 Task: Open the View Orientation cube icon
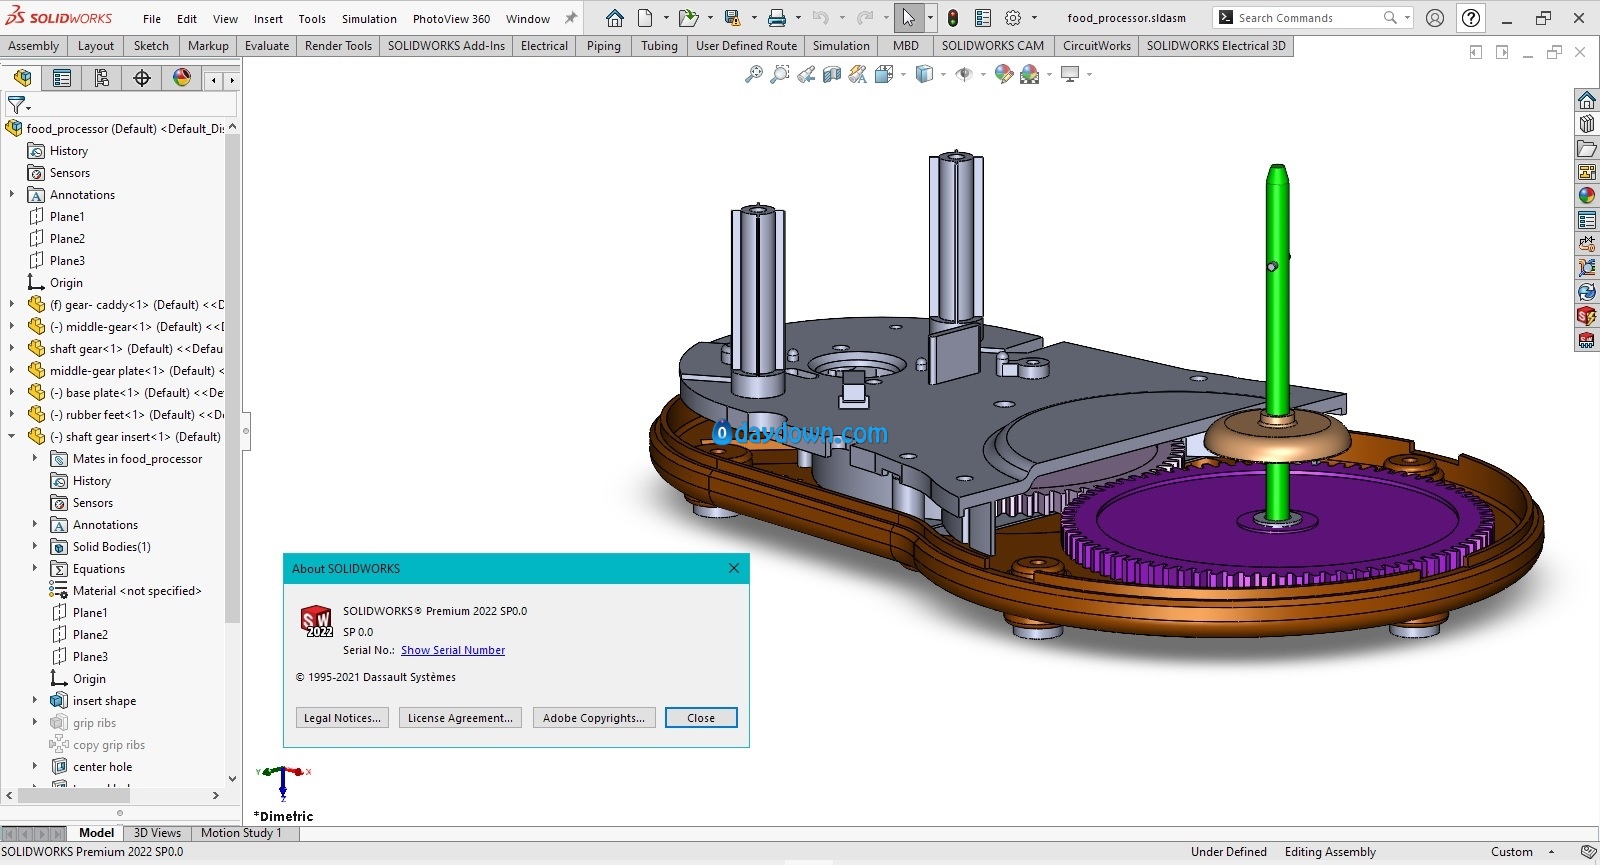[884, 74]
